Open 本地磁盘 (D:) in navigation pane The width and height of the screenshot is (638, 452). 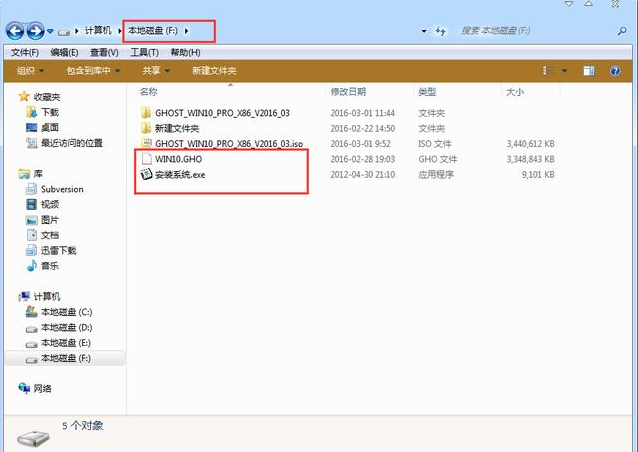66,328
